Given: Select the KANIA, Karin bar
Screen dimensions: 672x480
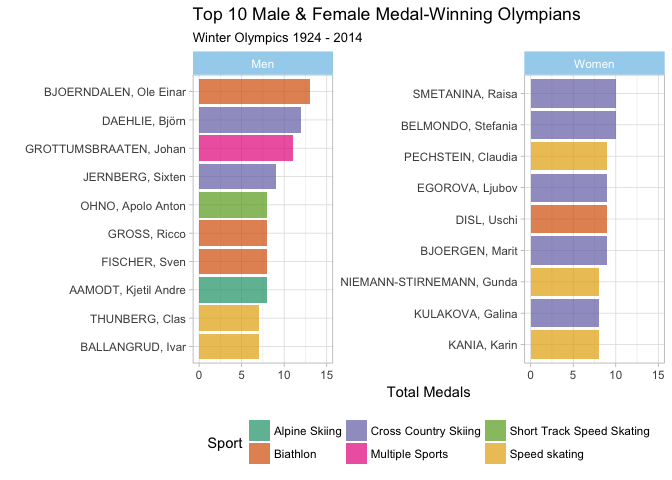Looking at the screenshot, I should pyautogui.click(x=564, y=345).
